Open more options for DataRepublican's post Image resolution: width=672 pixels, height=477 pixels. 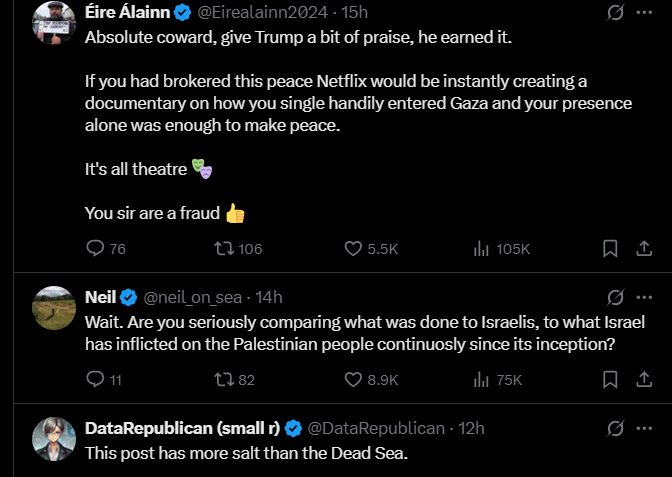[x=645, y=428]
